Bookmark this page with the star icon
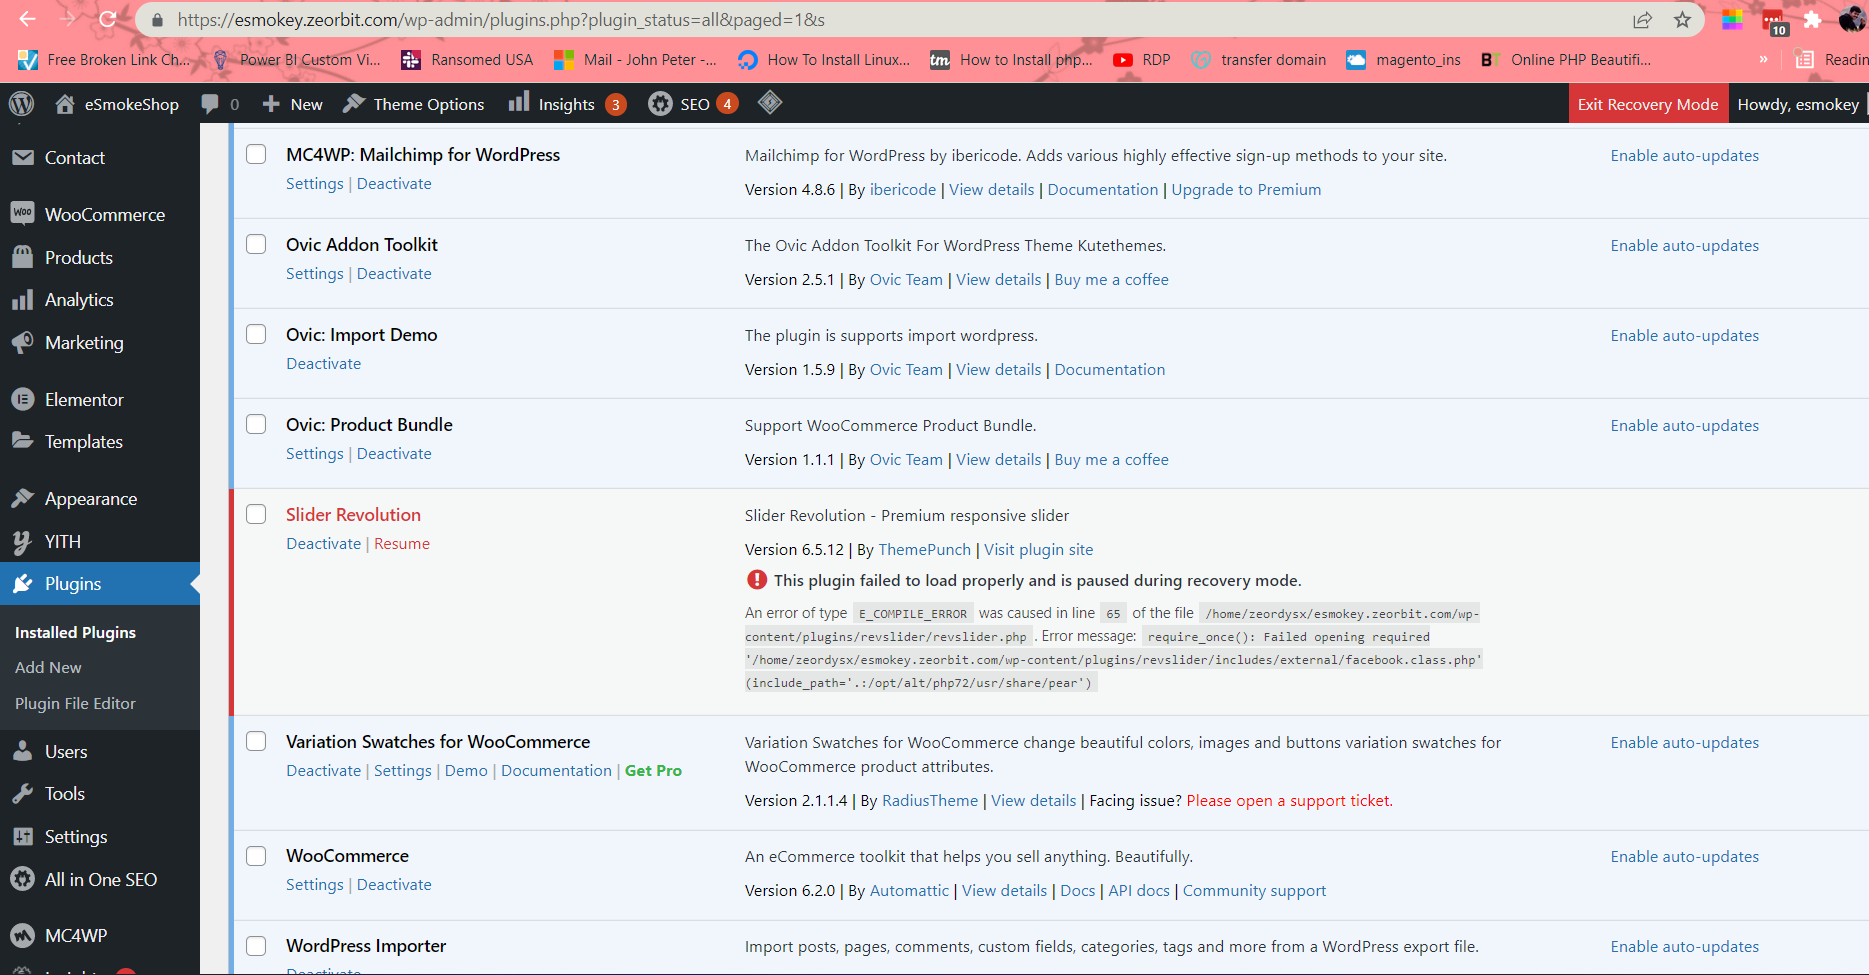Image resolution: width=1869 pixels, height=975 pixels. (1683, 20)
